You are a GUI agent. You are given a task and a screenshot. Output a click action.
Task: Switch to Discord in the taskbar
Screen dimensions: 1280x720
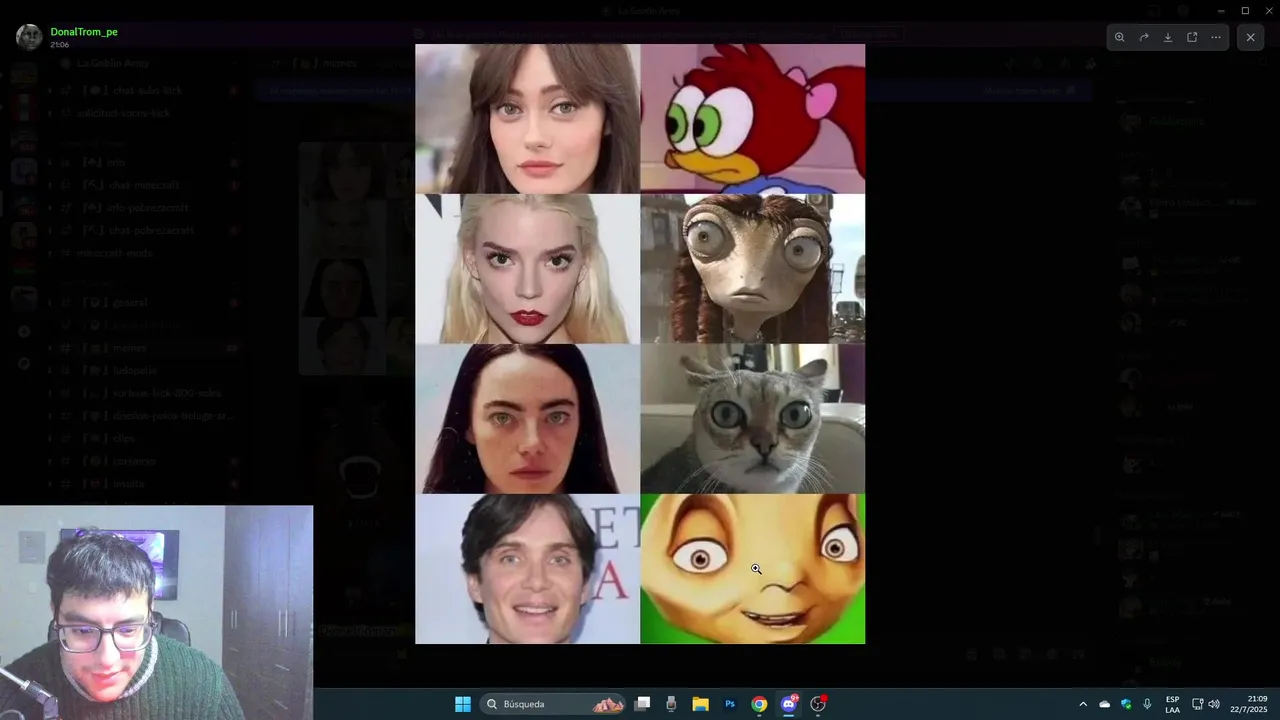788,704
